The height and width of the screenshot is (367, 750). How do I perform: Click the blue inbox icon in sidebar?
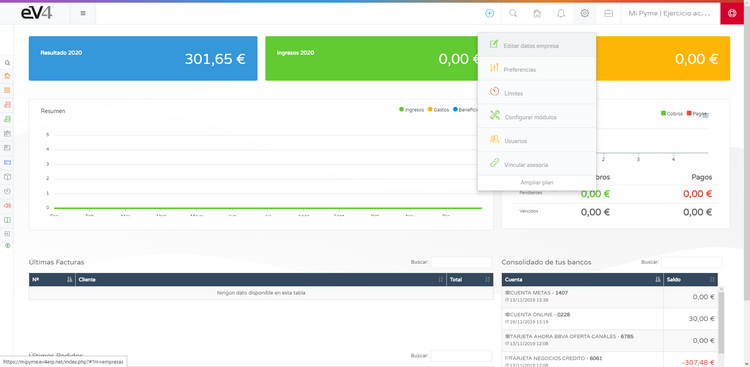[x=7, y=162]
